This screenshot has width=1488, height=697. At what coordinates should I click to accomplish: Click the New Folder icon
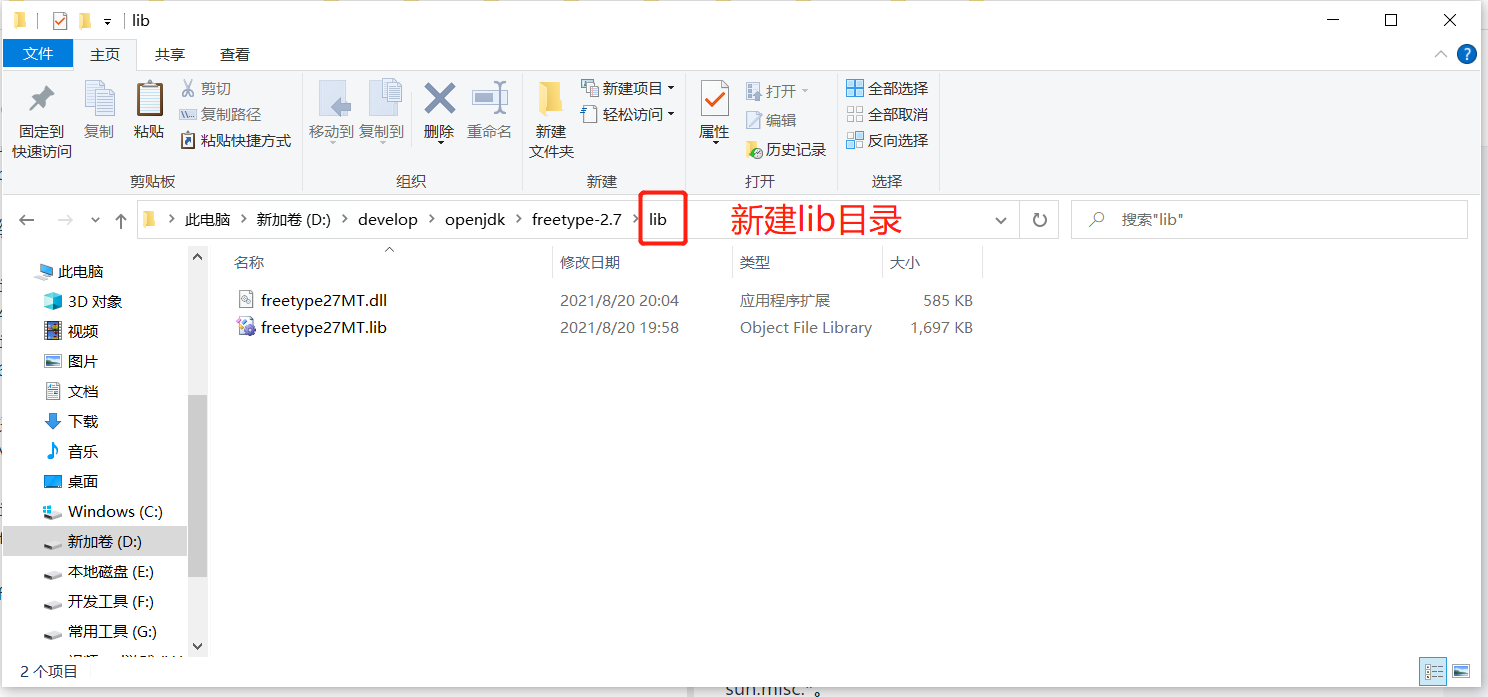(551, 100)
